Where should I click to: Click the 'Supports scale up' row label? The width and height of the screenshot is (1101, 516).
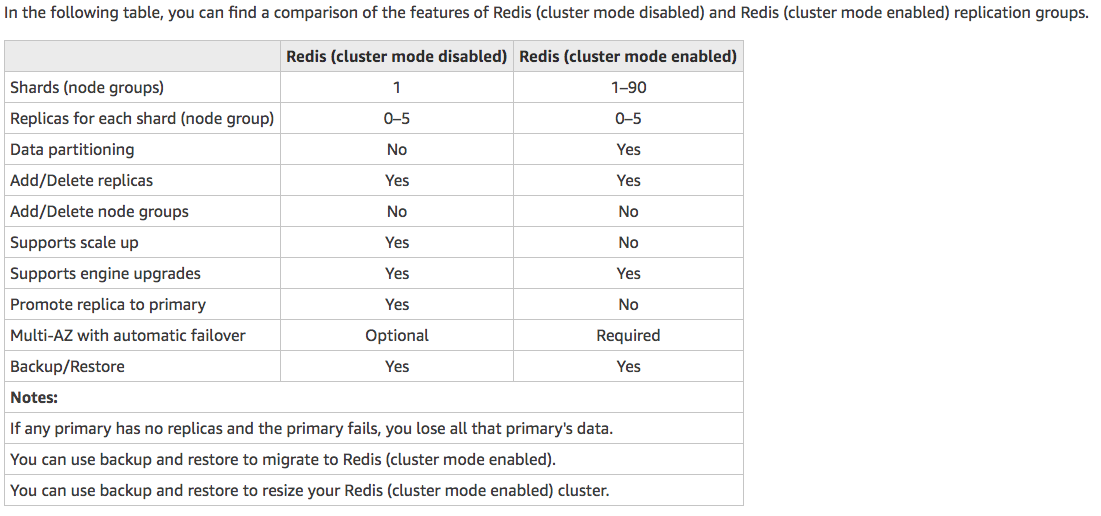74,243
